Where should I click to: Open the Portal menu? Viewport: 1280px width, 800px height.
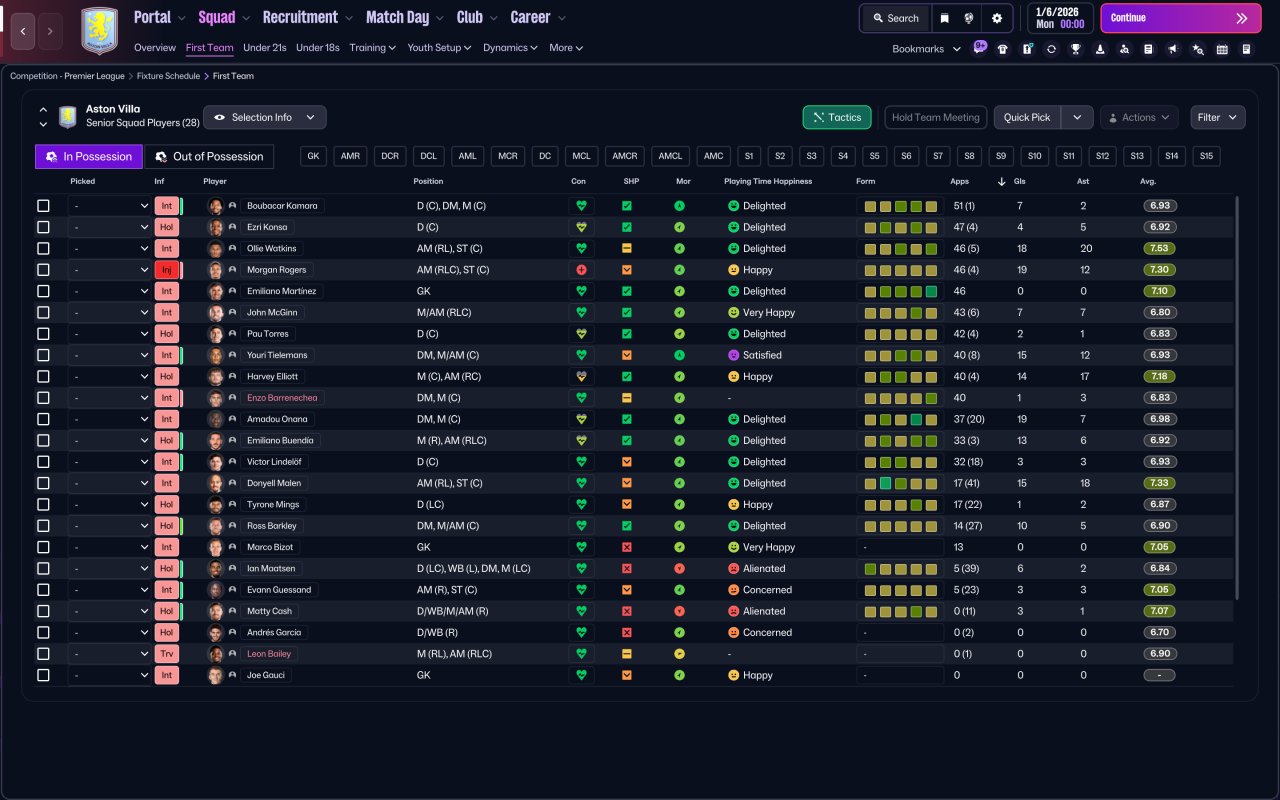click(x=160, y=17)
